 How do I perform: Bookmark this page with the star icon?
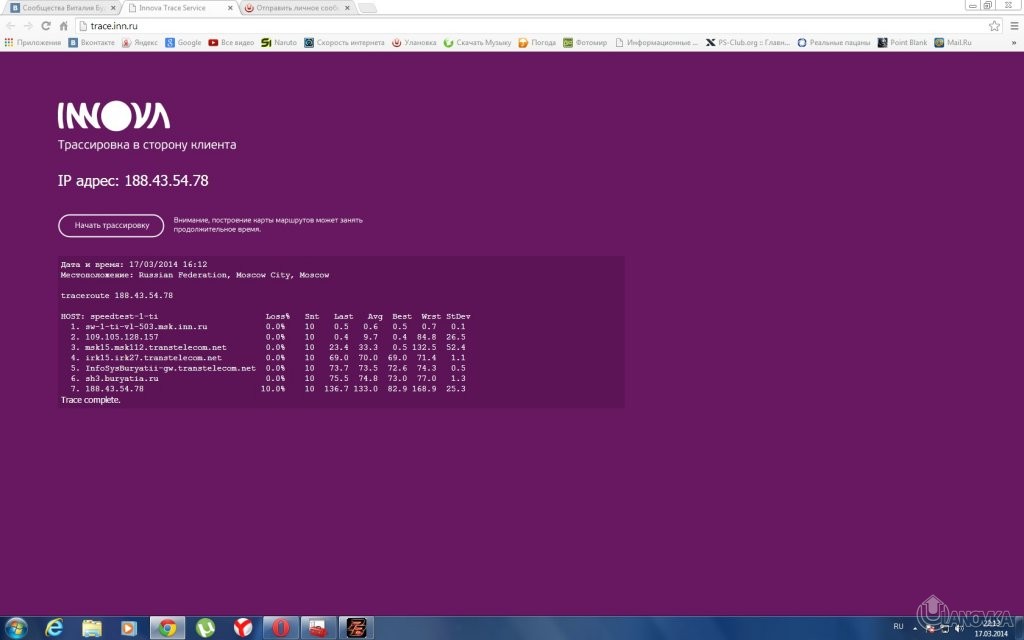(994, 26)
